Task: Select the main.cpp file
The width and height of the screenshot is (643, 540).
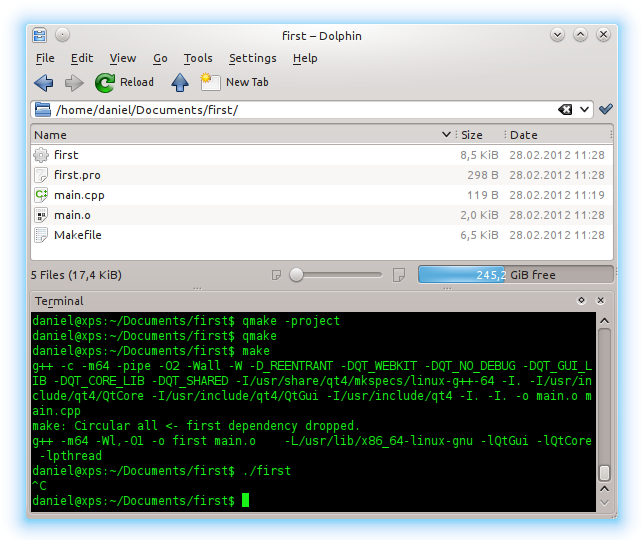Action: (79, 195)
